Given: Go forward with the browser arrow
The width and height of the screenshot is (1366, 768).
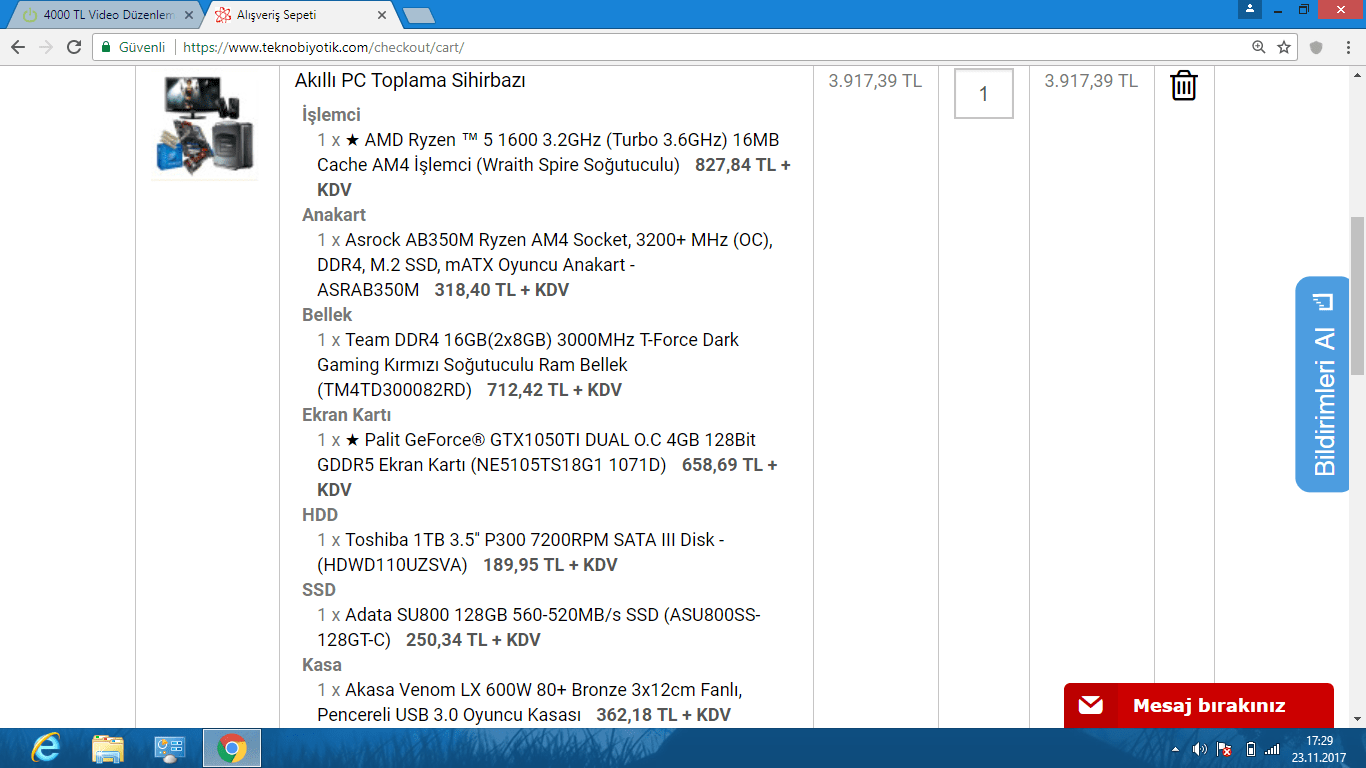Looking at the screenshot, I should pyautogui.click(x=46, y=47).
